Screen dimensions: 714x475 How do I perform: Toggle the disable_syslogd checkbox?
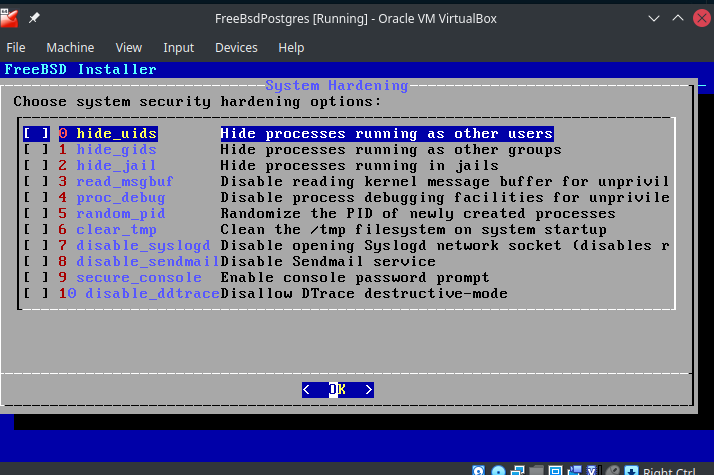[36, 245]
